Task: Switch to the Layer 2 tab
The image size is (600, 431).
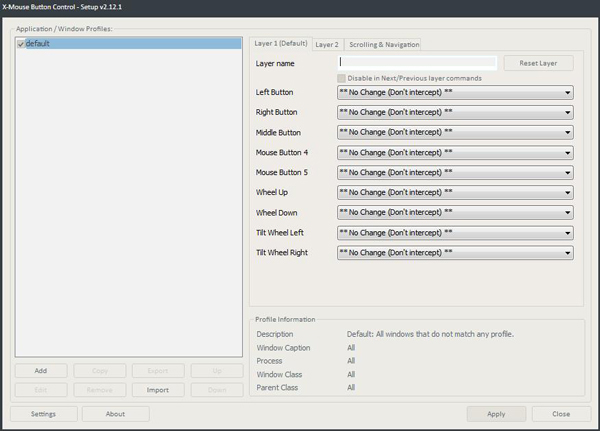Action: (327, 45)
